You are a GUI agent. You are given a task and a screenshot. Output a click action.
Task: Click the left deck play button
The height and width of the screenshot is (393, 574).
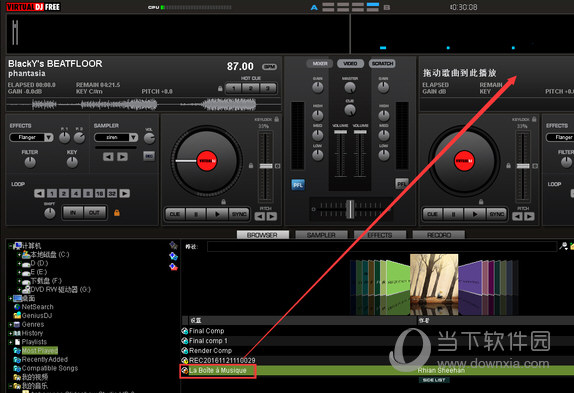(217, 214)
